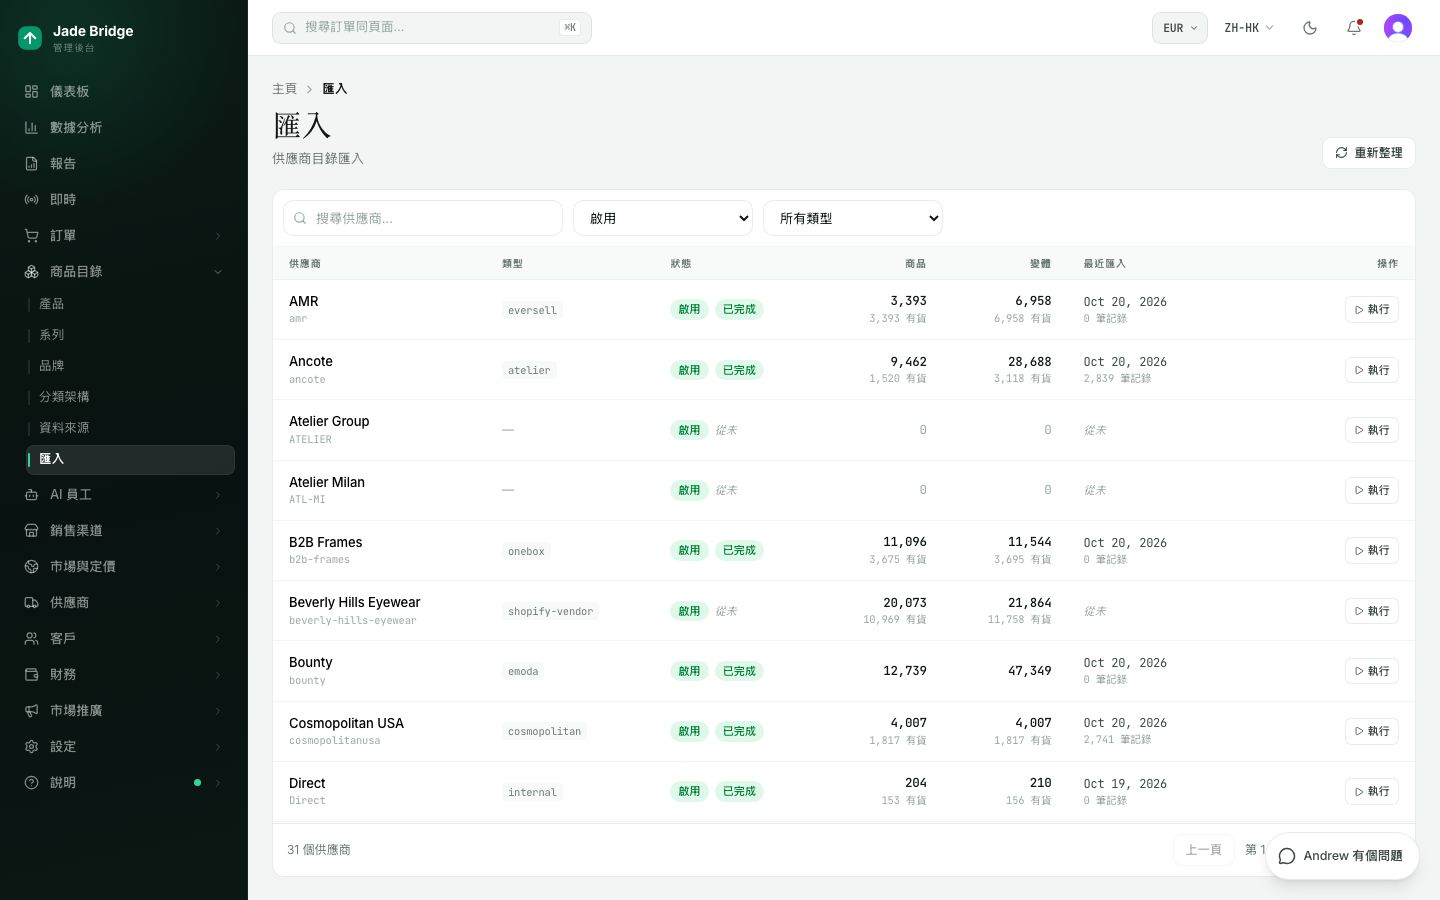Click the Jade Bridge logo icon
This screenshot has height=900, width=1440.
point(30,38)
